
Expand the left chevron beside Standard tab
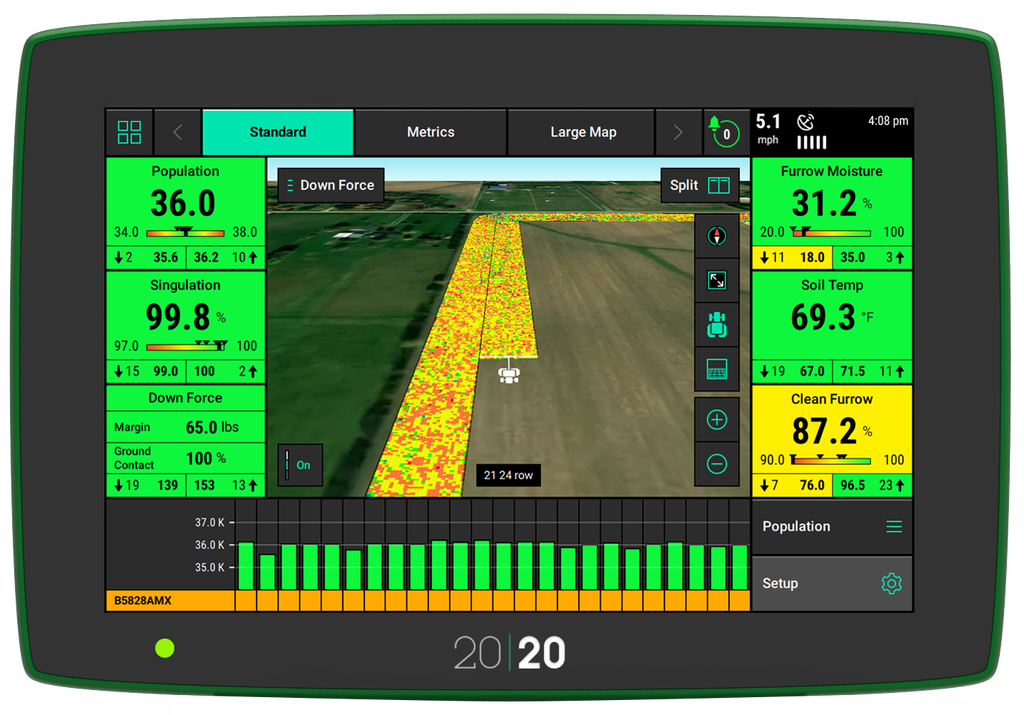pos(177,131)
